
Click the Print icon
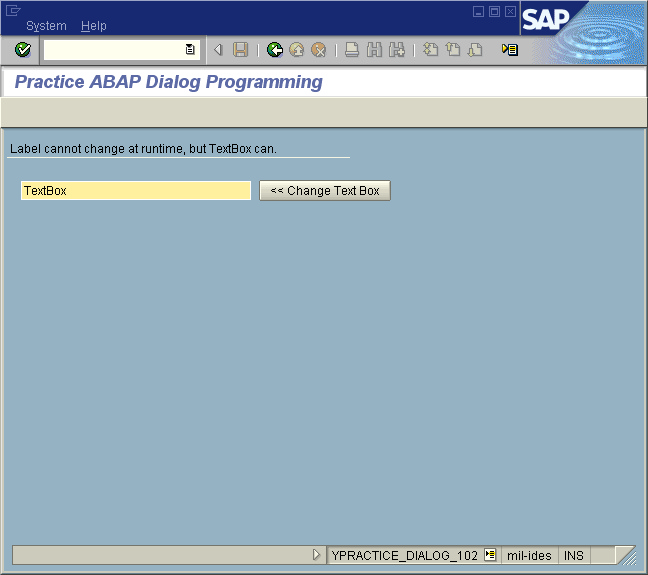pos(353,50)
